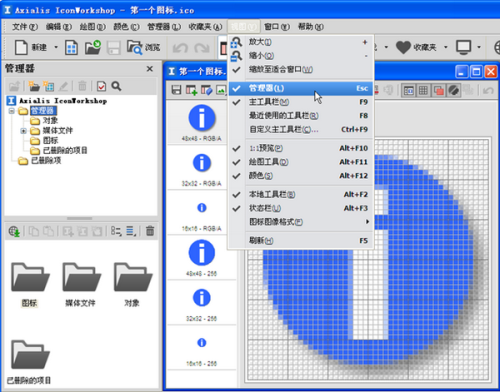Click the globe download icon in lower toolbar
This screenshot has width=500, height=392.
pyautogui.click(x=14, y=231)
